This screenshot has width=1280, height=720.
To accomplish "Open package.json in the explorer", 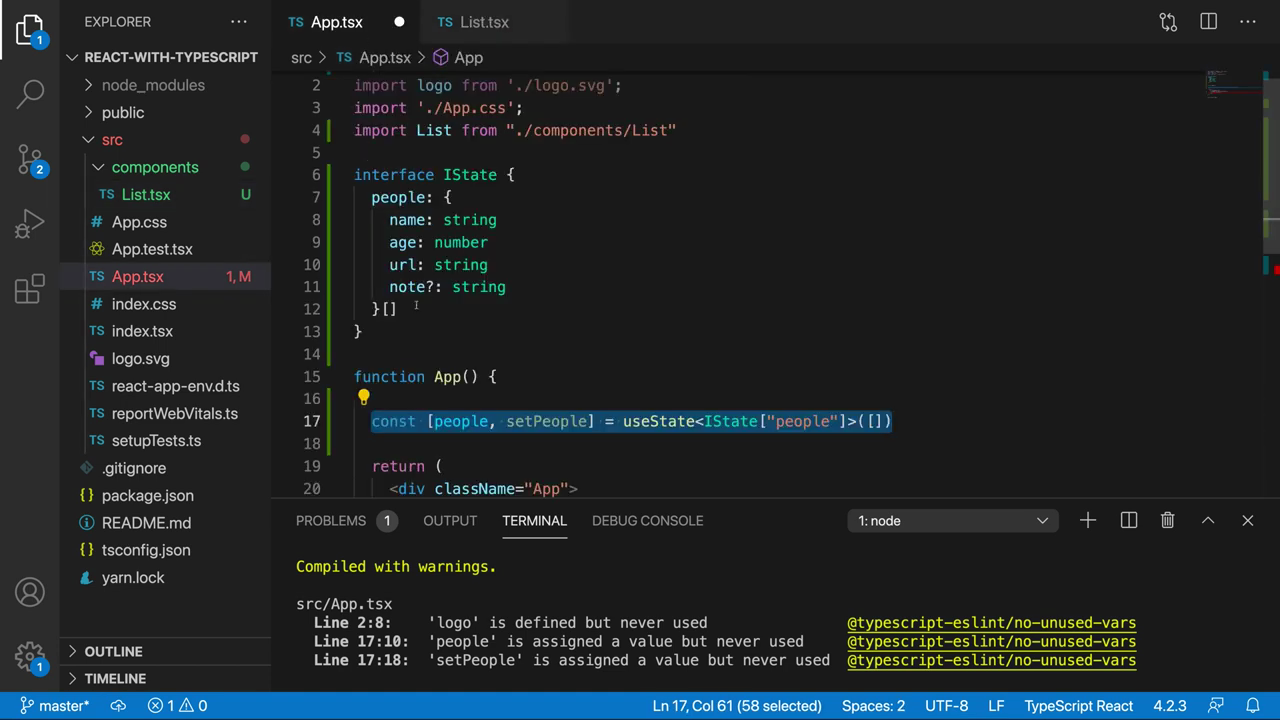I will (x=164, y=495).
